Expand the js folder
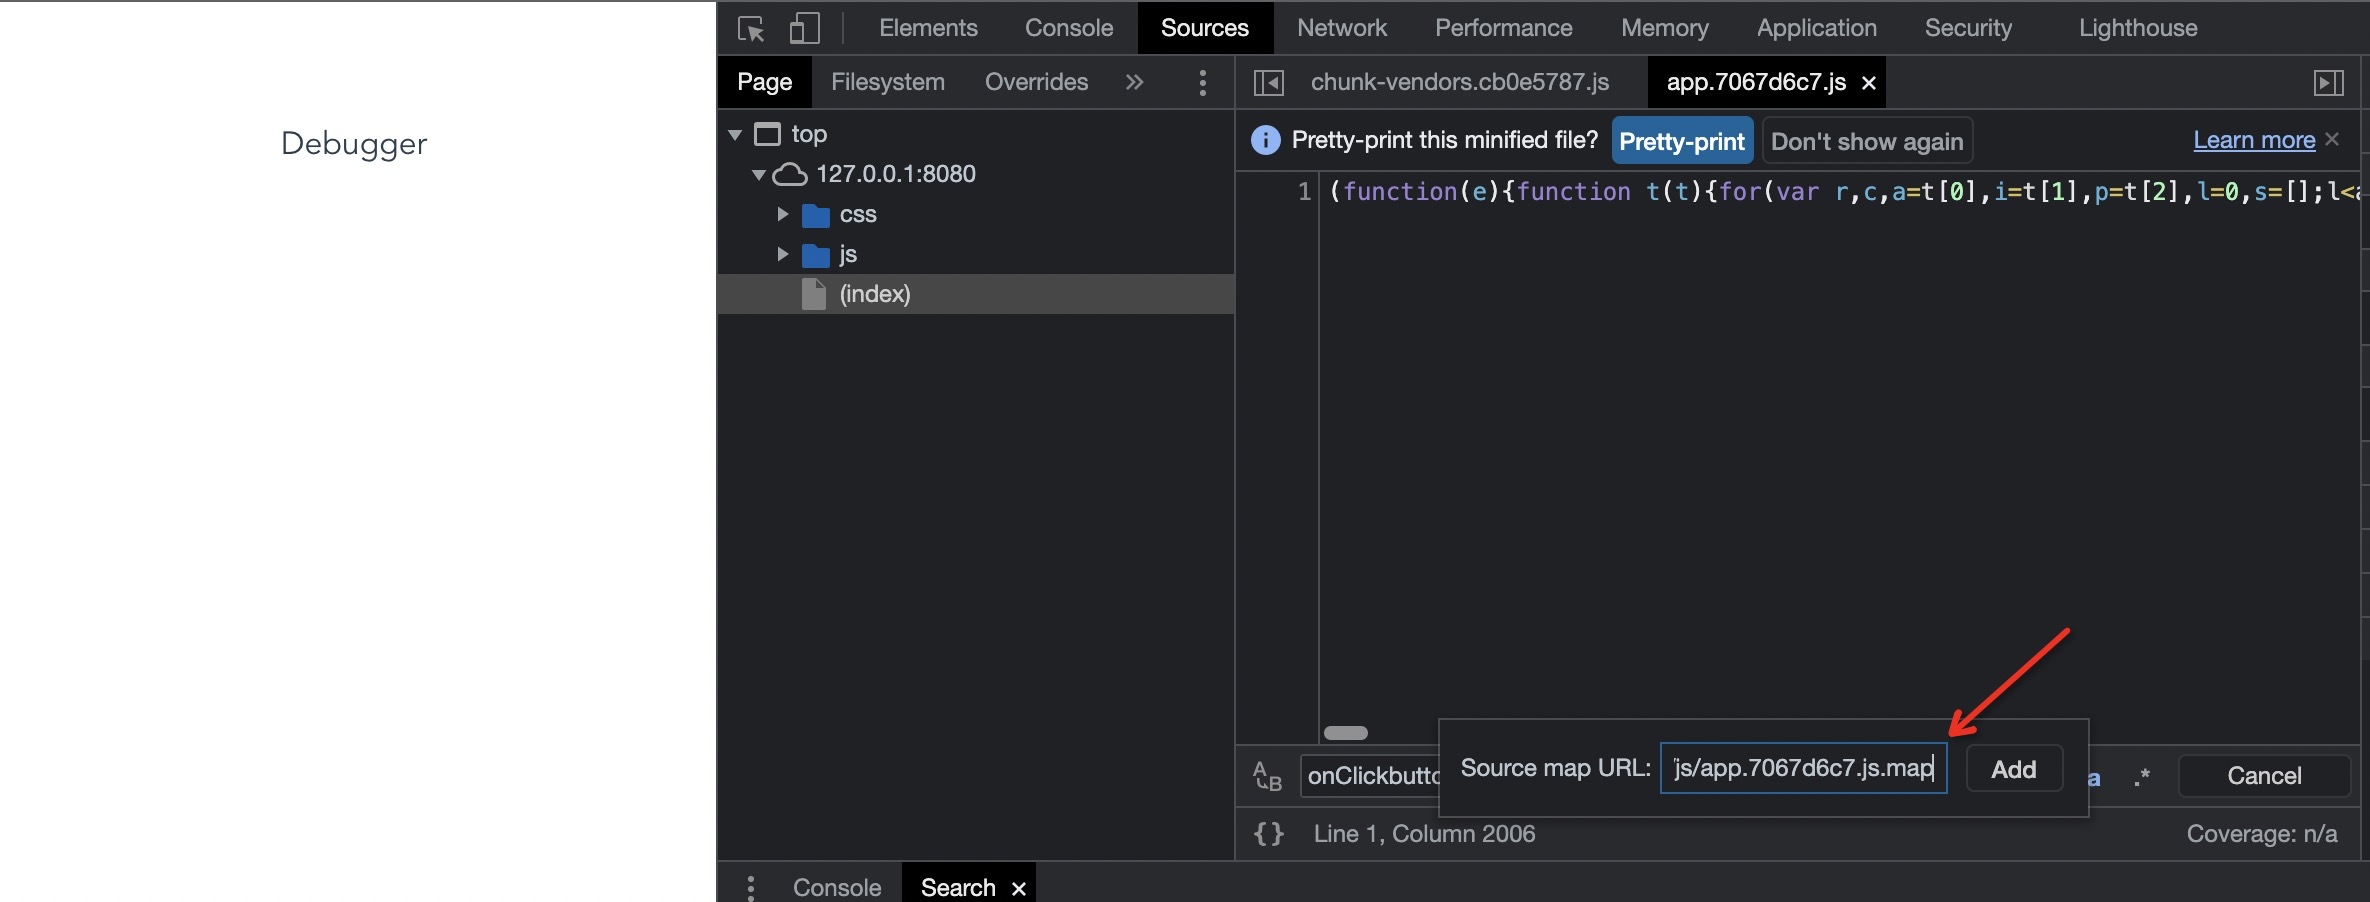Viewport: 2370px width, 902px height. [x=783, y=254]
